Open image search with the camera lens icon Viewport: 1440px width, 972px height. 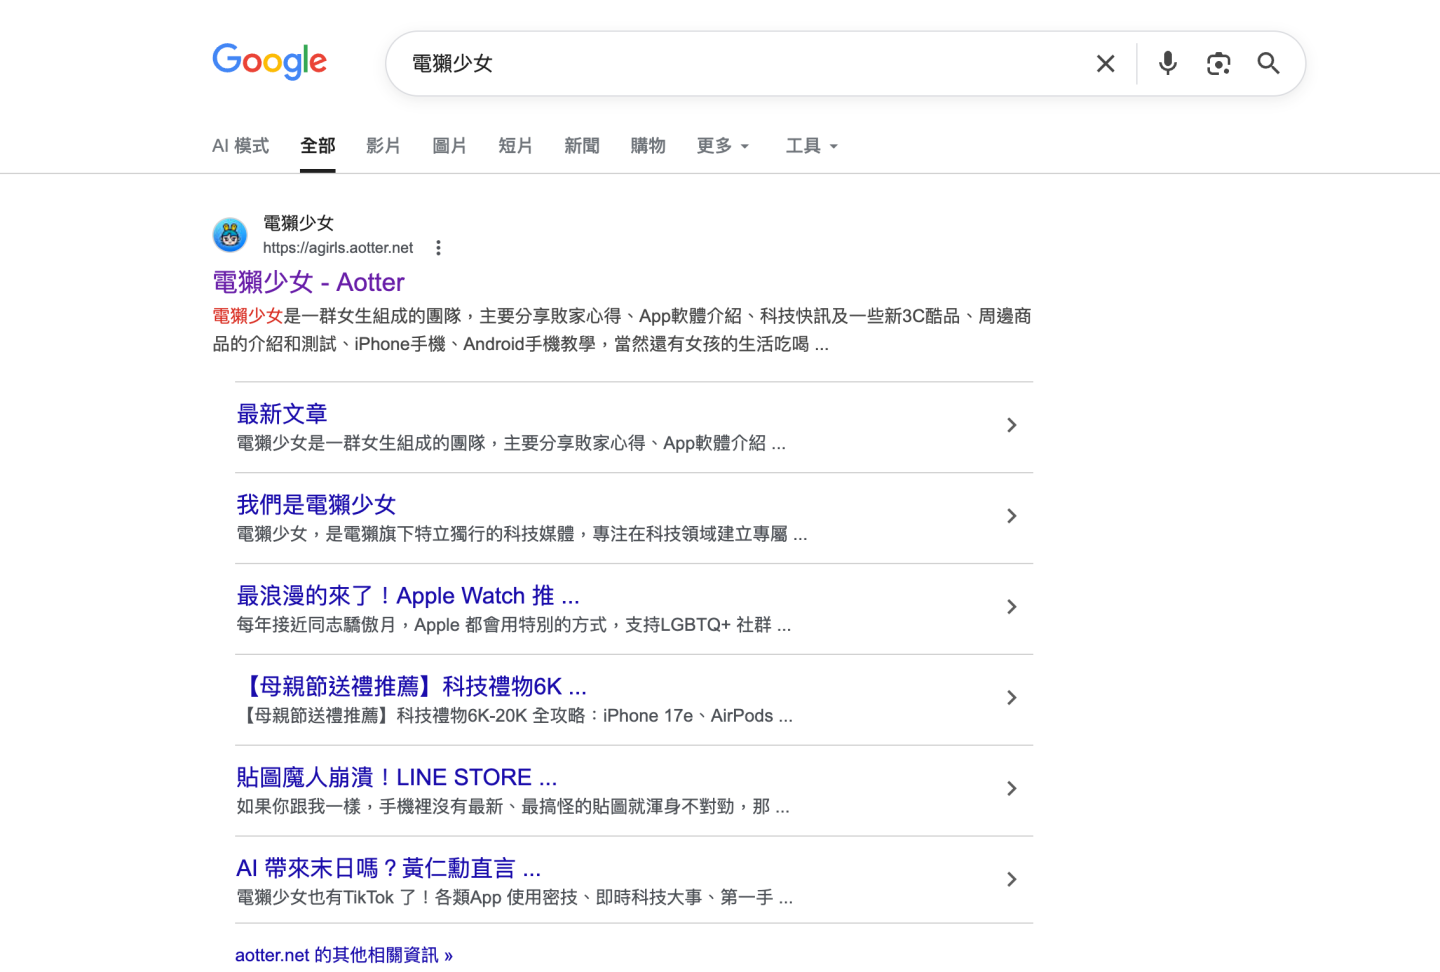[1218, 64]
